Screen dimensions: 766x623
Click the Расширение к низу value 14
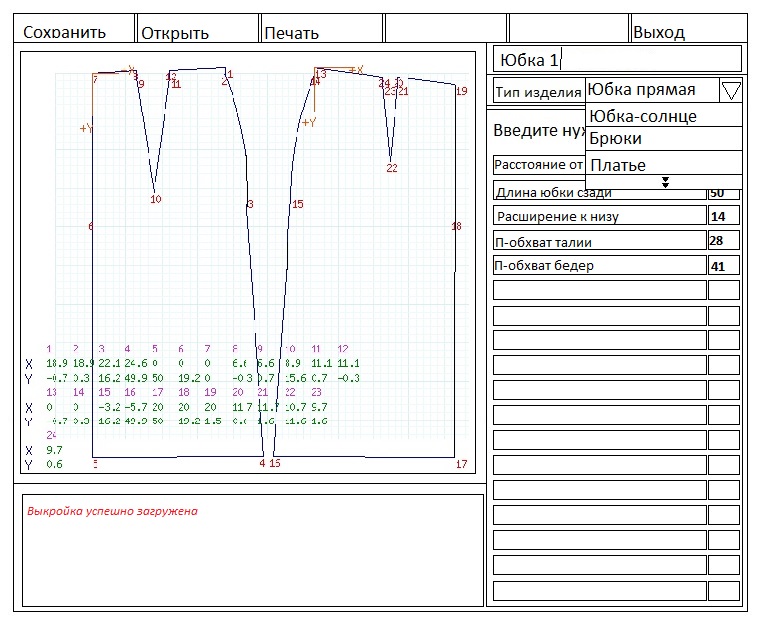tap(723, 216)
